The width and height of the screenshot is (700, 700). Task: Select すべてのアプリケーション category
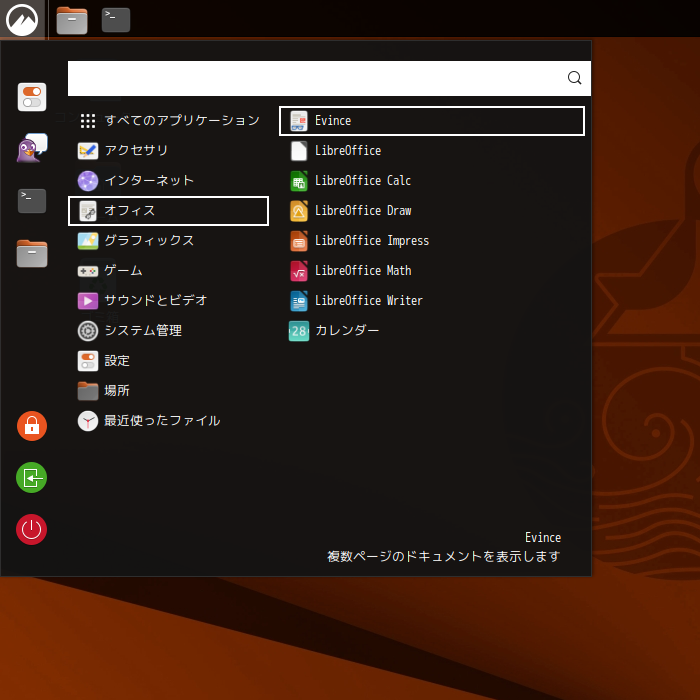(x=168, y=121)
